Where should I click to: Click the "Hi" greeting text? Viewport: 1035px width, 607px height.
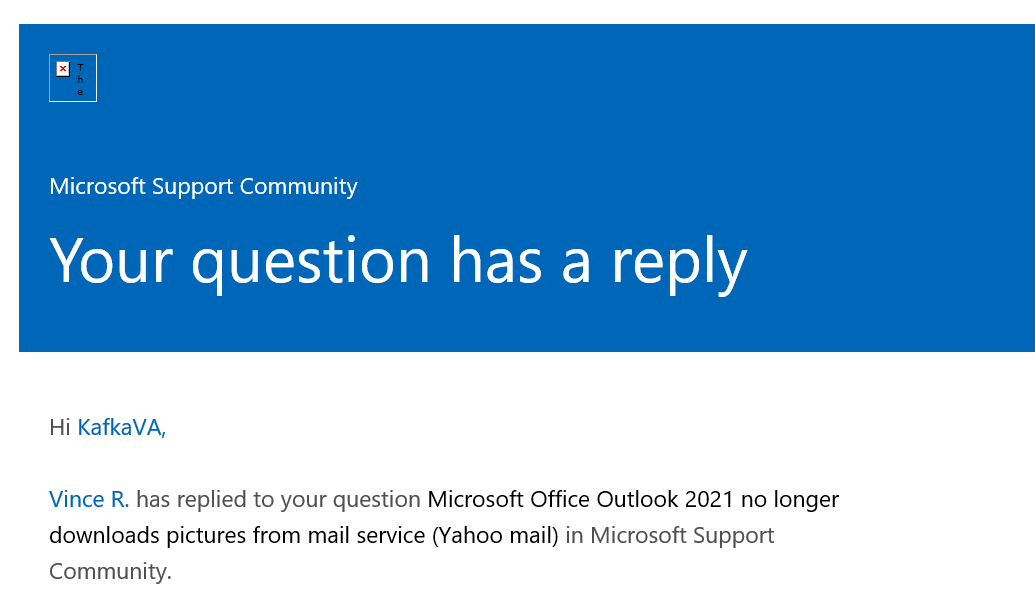click(60, 428)
